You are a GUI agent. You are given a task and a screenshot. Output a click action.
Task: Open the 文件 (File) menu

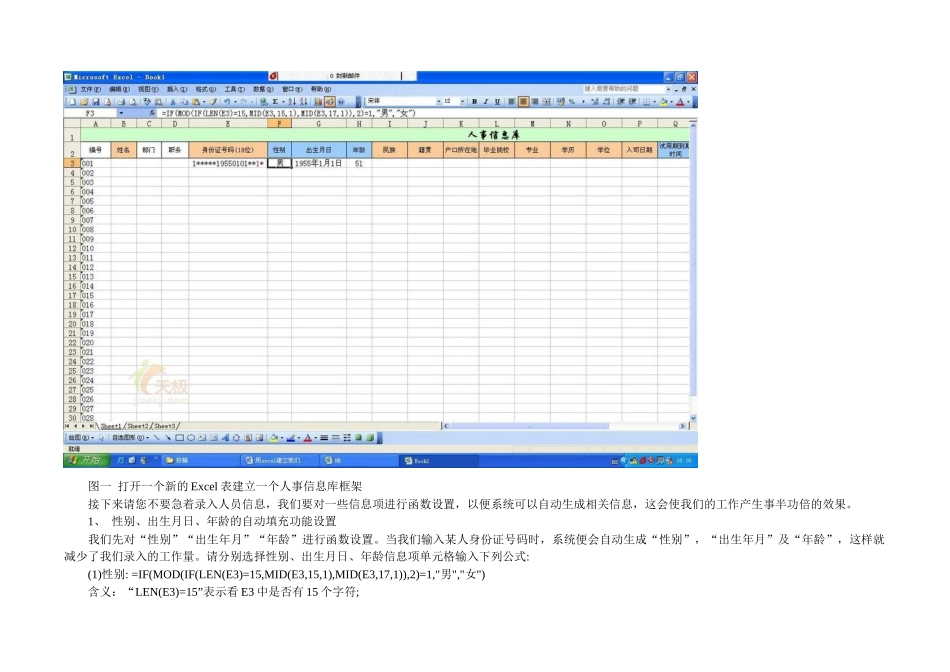point(90,89)
